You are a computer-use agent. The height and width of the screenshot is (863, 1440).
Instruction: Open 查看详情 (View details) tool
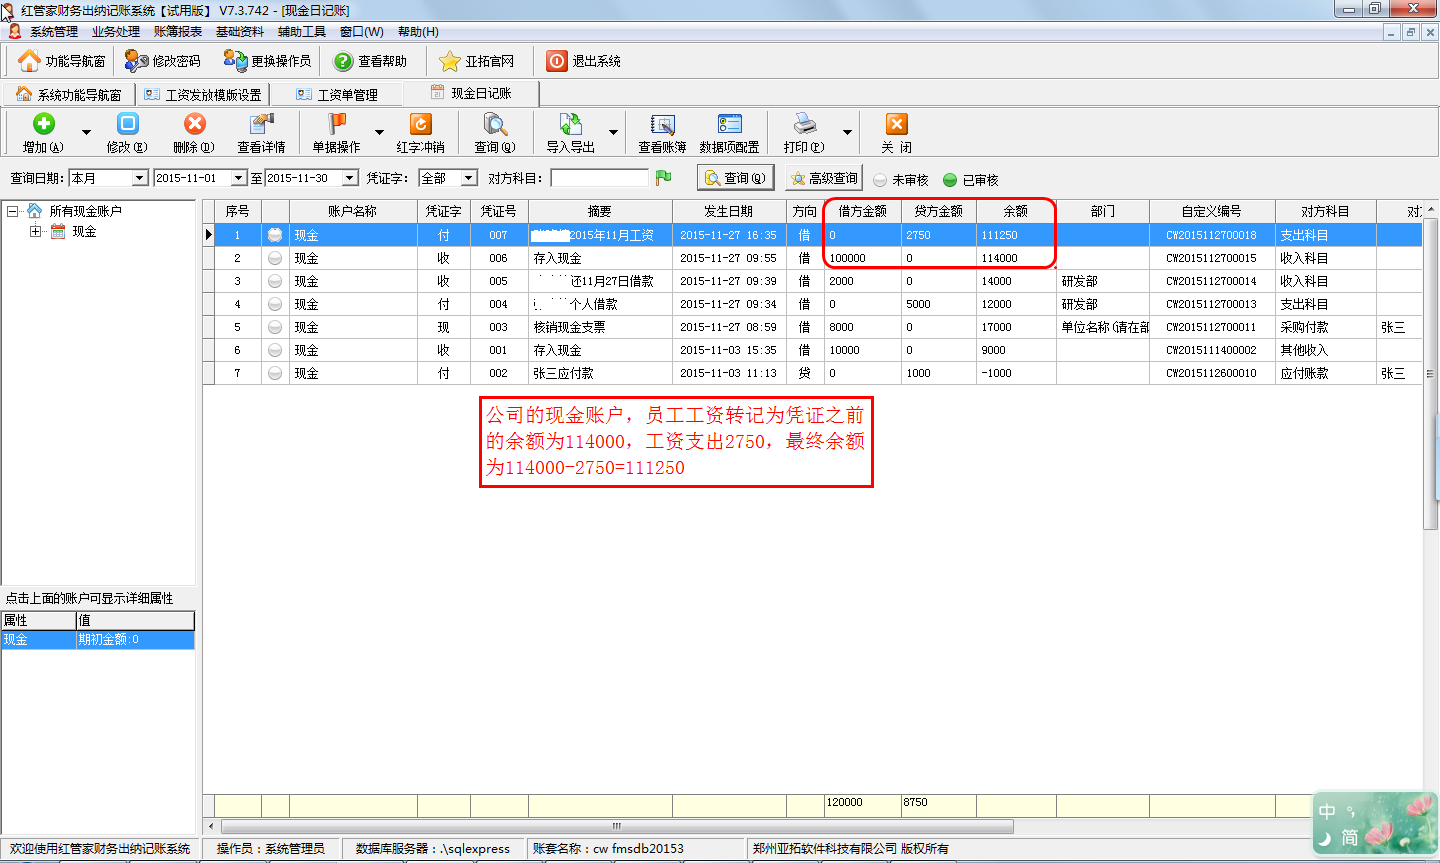(x=261, y=124)
